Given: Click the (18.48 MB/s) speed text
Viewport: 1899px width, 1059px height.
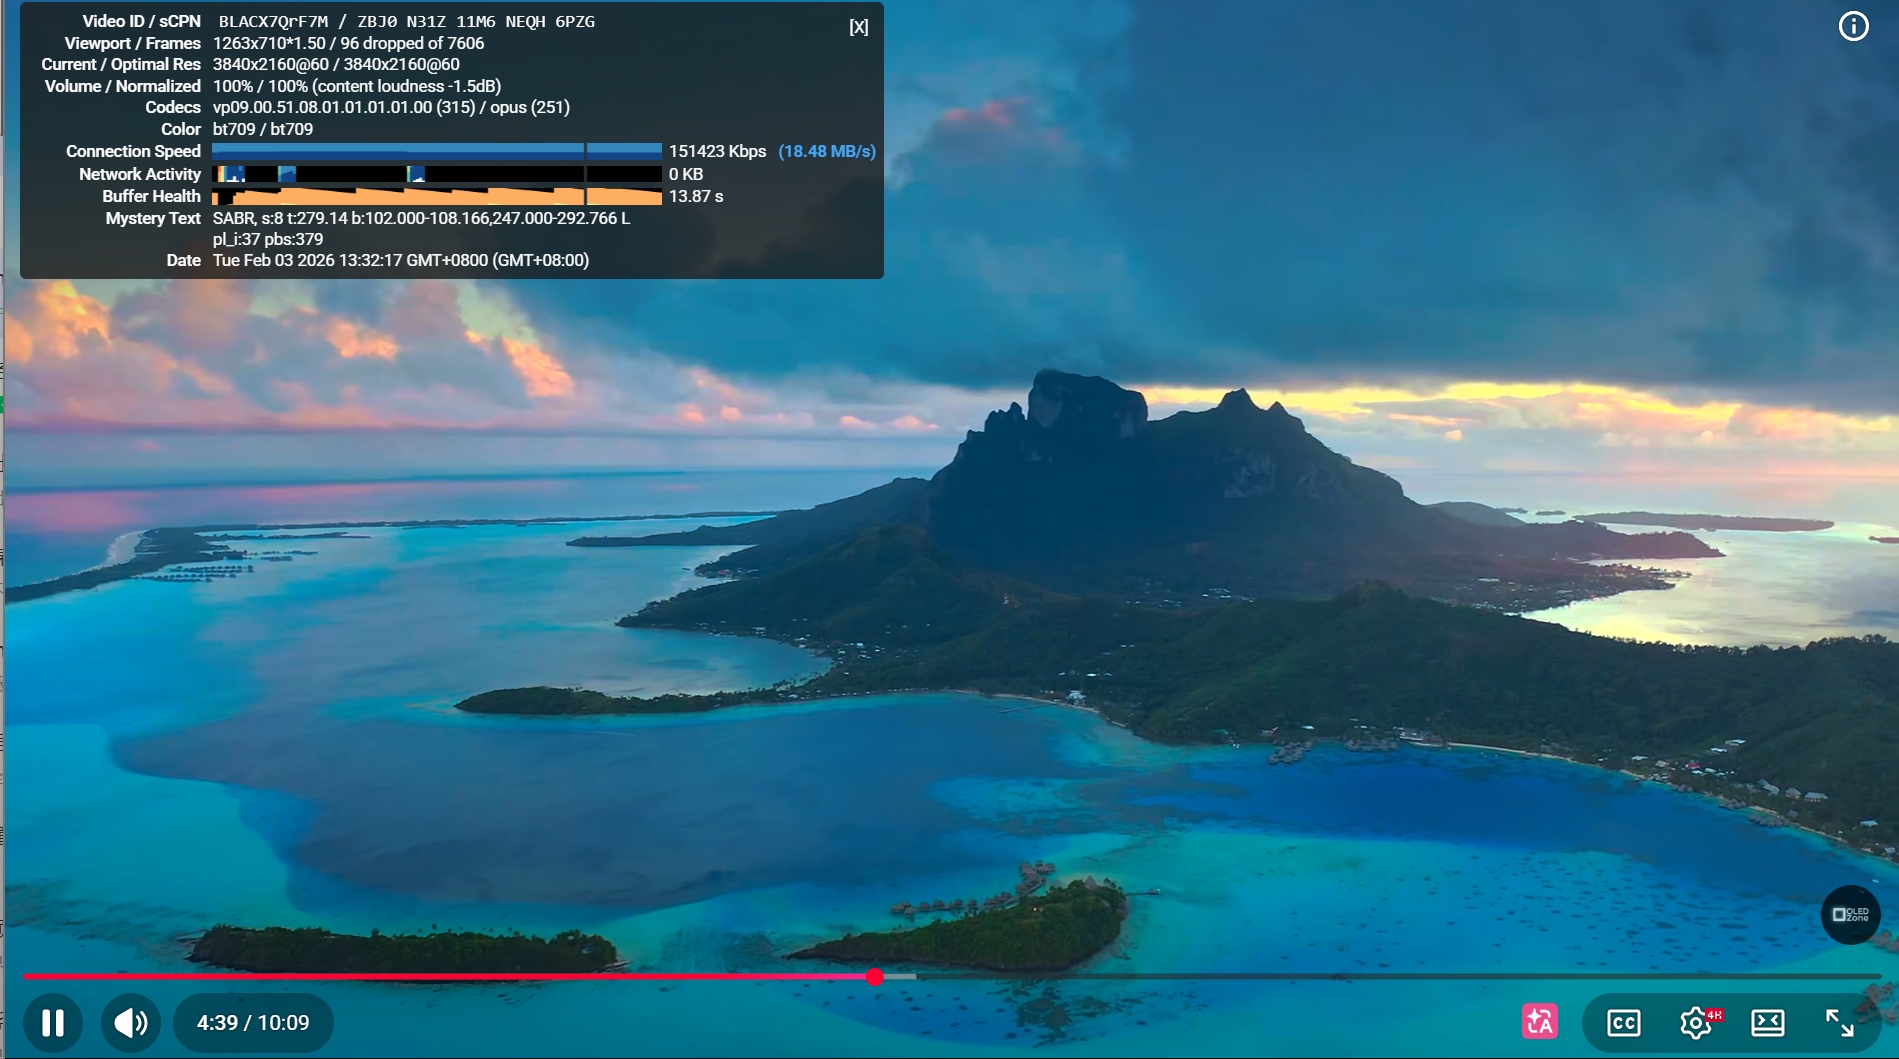Looking at the screenshot, I should point(827,151).
